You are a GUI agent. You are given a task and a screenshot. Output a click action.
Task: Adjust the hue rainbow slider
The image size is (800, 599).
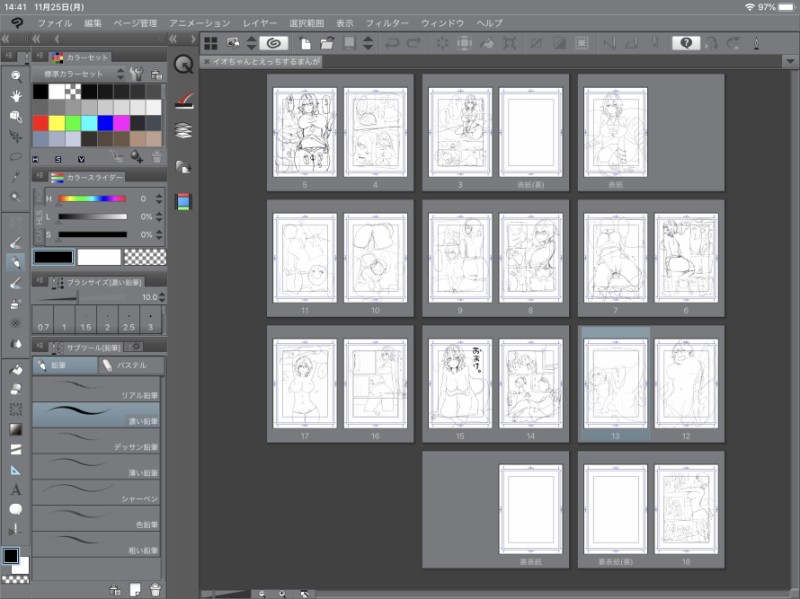click(x=92, y=198)
